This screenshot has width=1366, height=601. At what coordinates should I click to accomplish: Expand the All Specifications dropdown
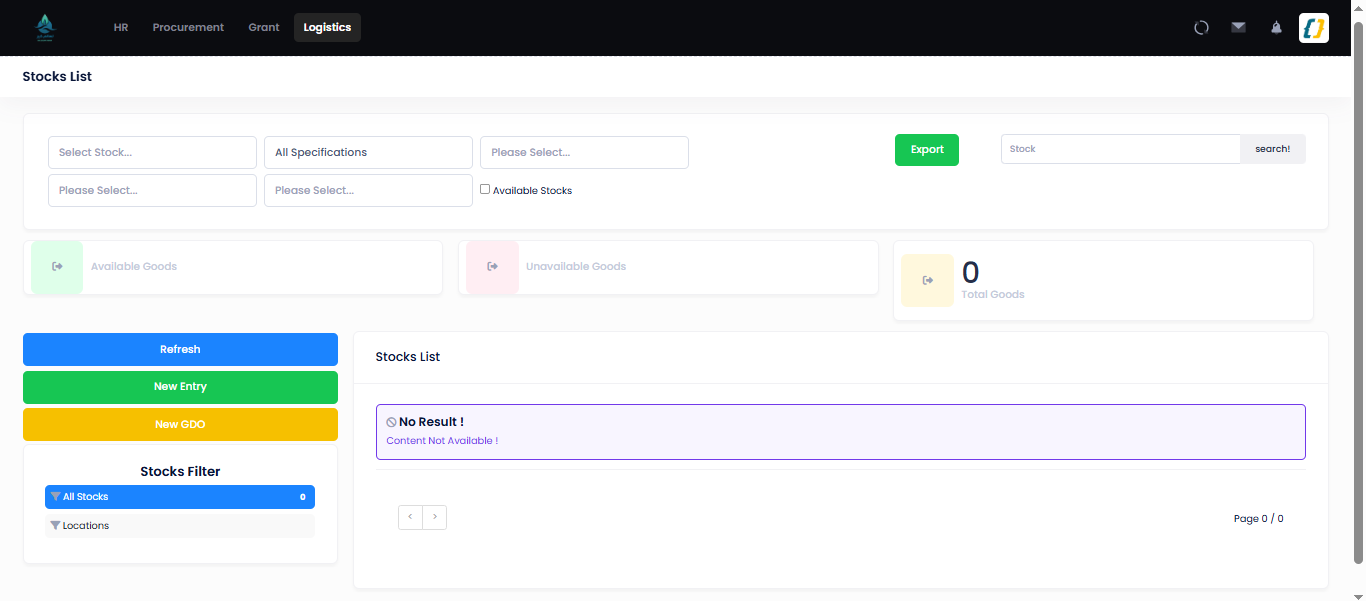[x=368, y=152]
